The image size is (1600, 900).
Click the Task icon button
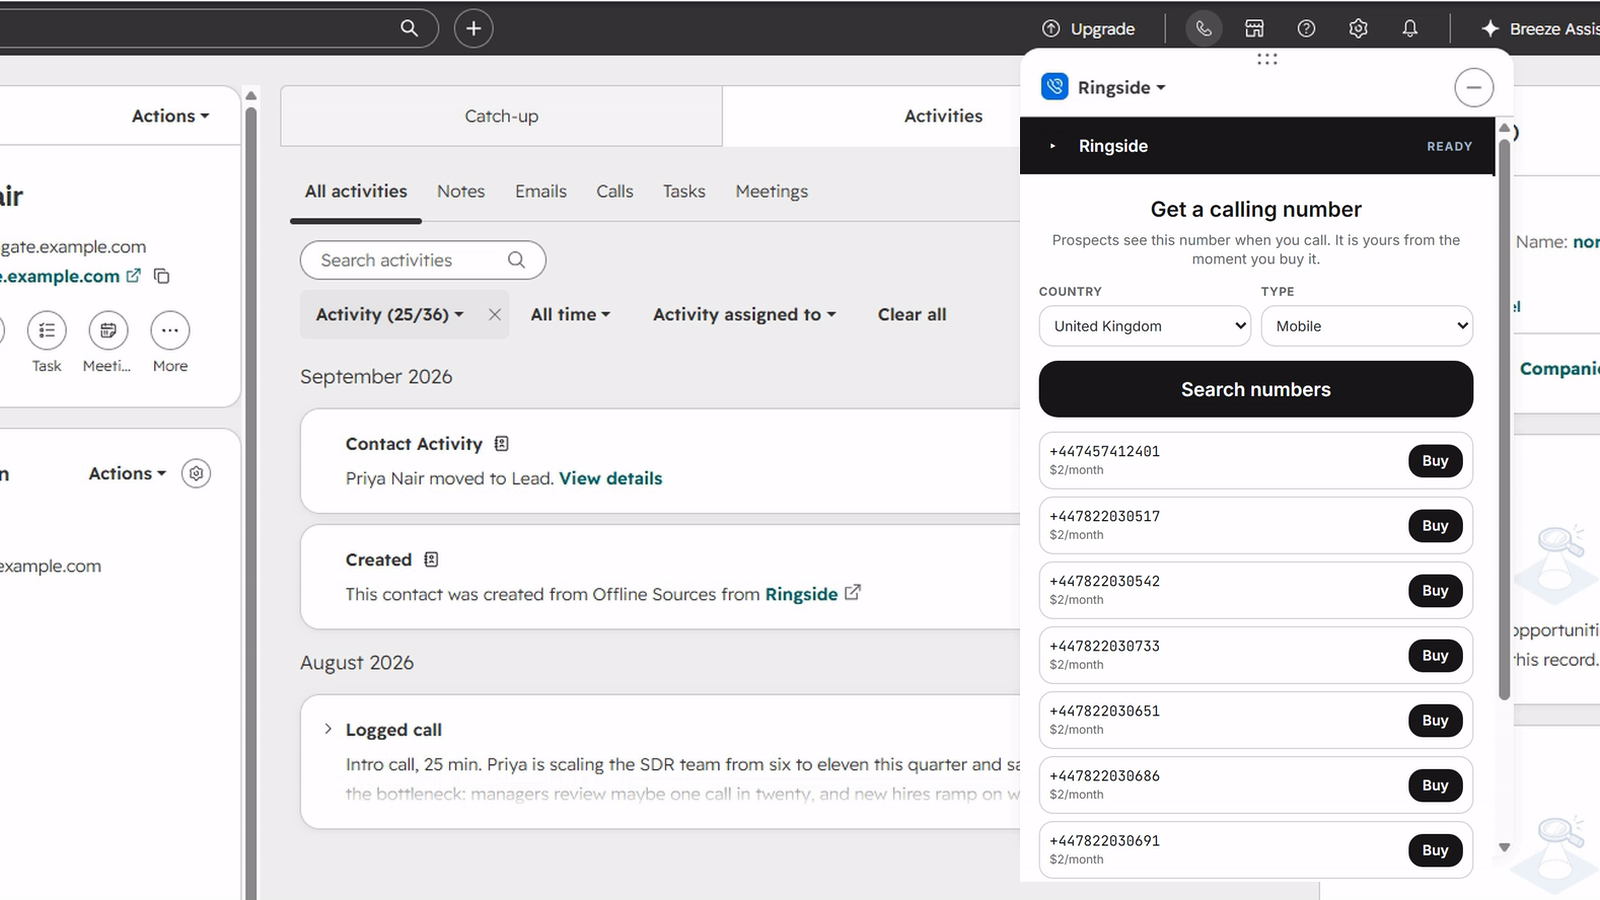47,330
